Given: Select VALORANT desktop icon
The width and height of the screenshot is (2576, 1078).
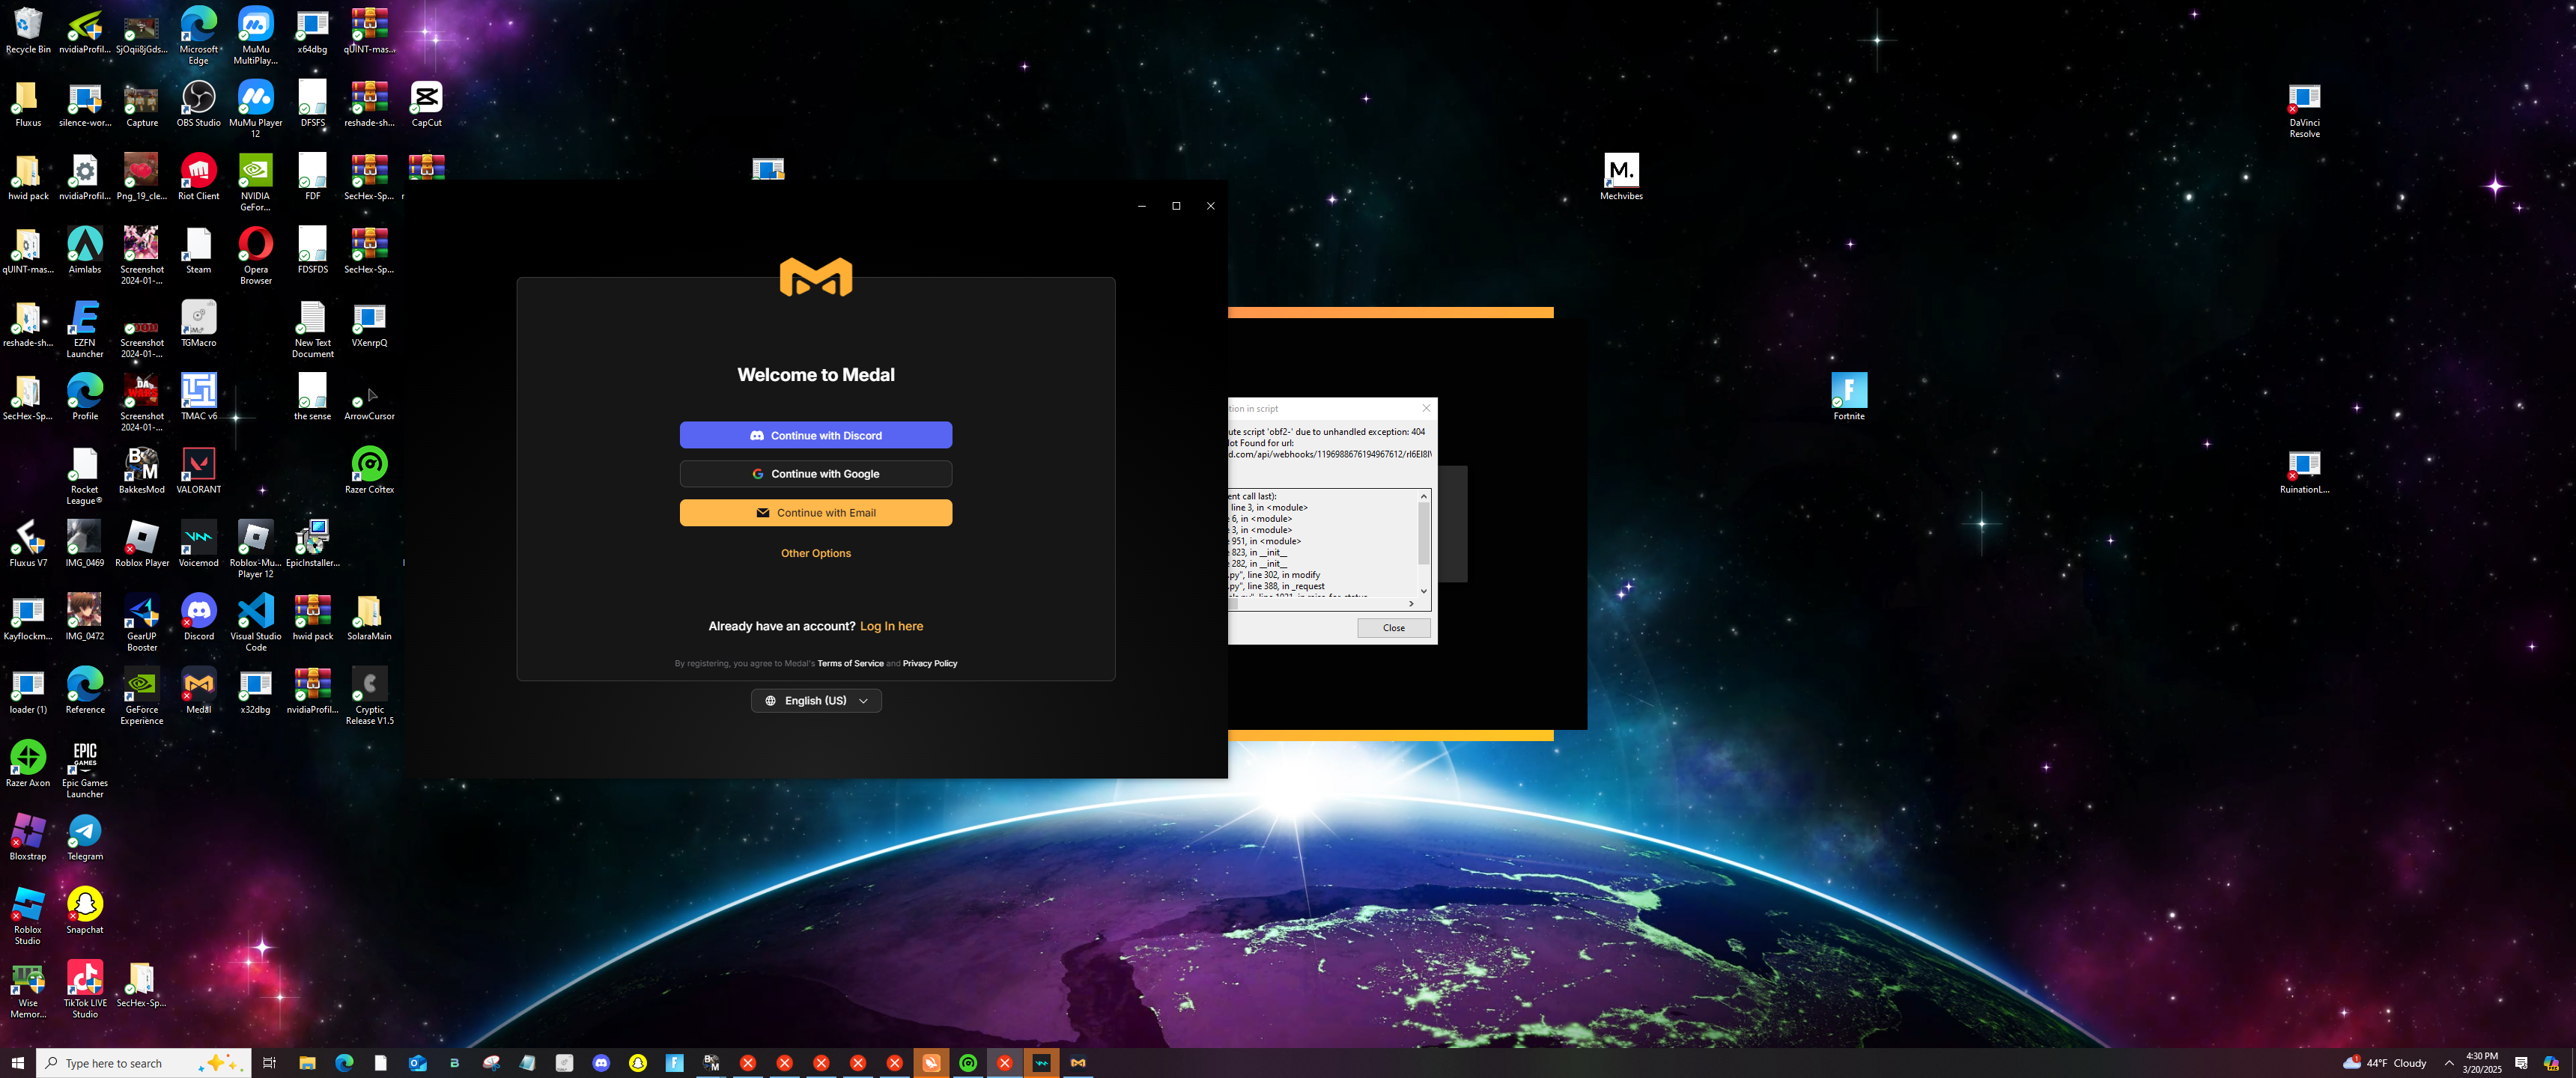Looking at the screenshot, I should (x=198, y=465).
